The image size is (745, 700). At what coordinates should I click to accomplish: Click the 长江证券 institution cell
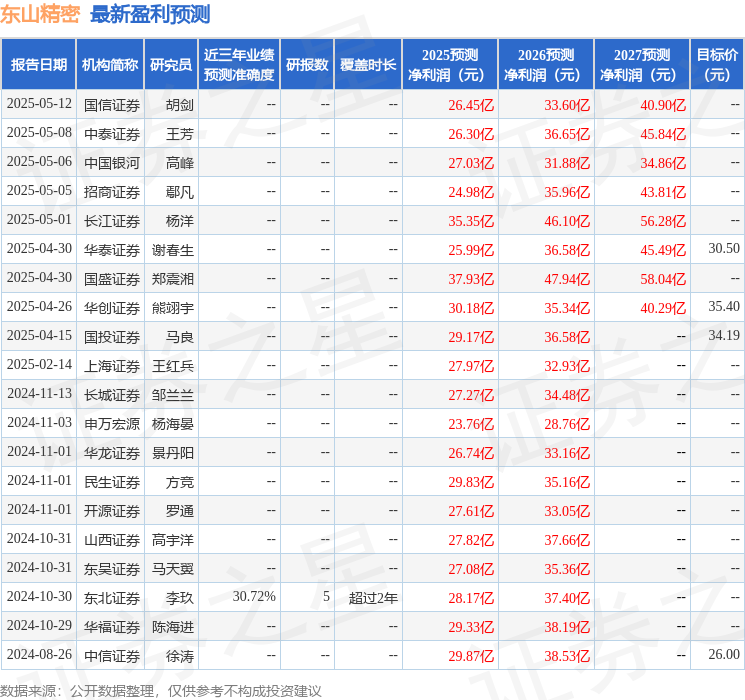(x=112, y=221)
